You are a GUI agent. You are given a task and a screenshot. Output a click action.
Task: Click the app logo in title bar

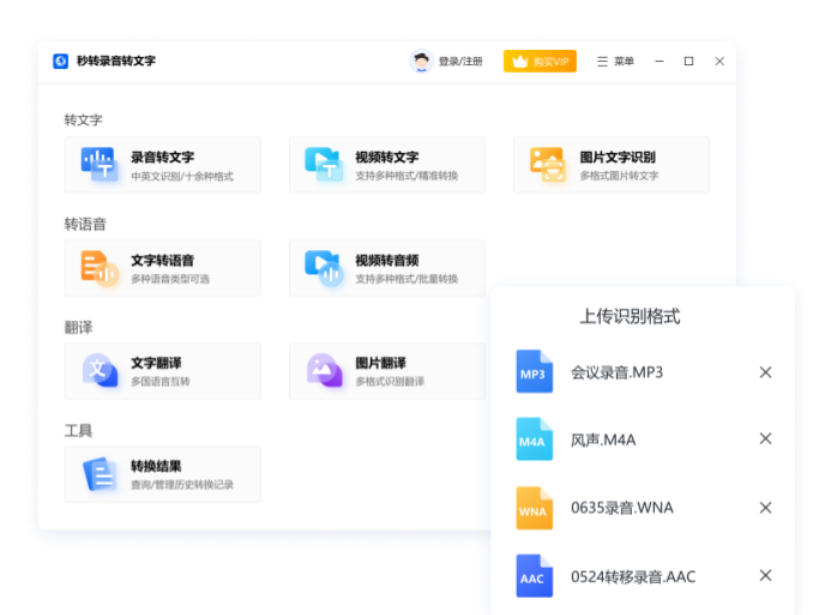(x=61, y=61)
